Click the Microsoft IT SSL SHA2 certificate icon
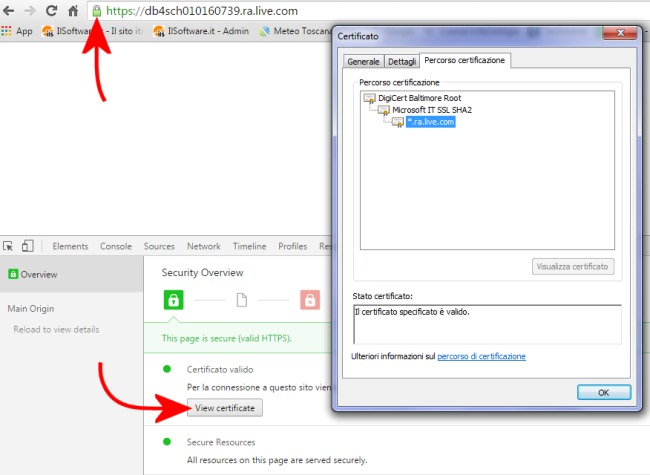The height and width of the screenshot is (475, 650). coord(383,110)
